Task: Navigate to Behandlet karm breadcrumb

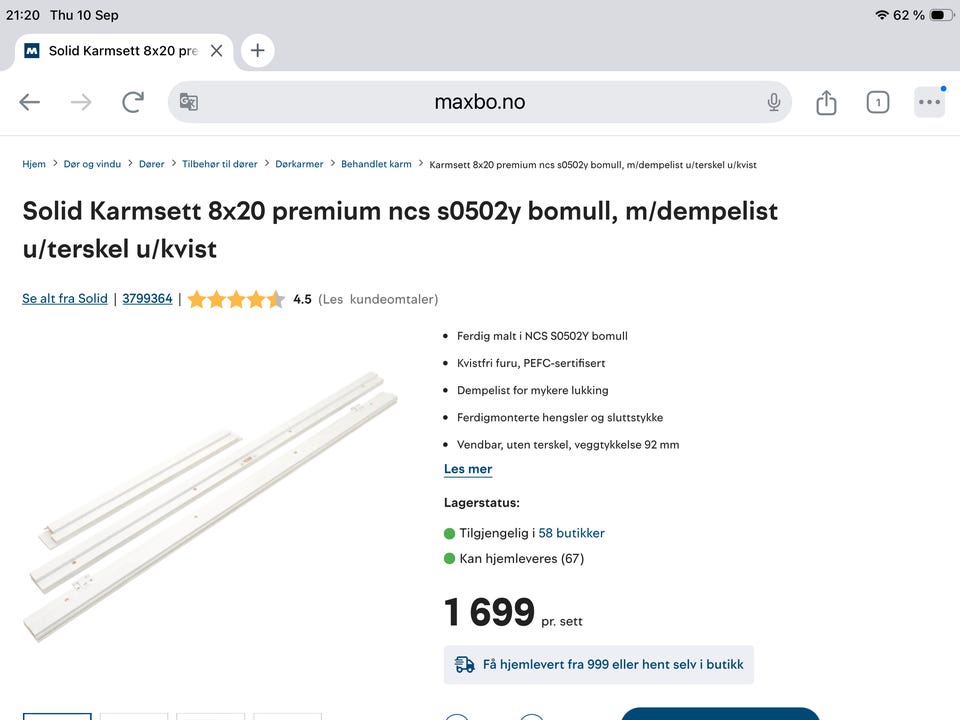Action: 376,164
